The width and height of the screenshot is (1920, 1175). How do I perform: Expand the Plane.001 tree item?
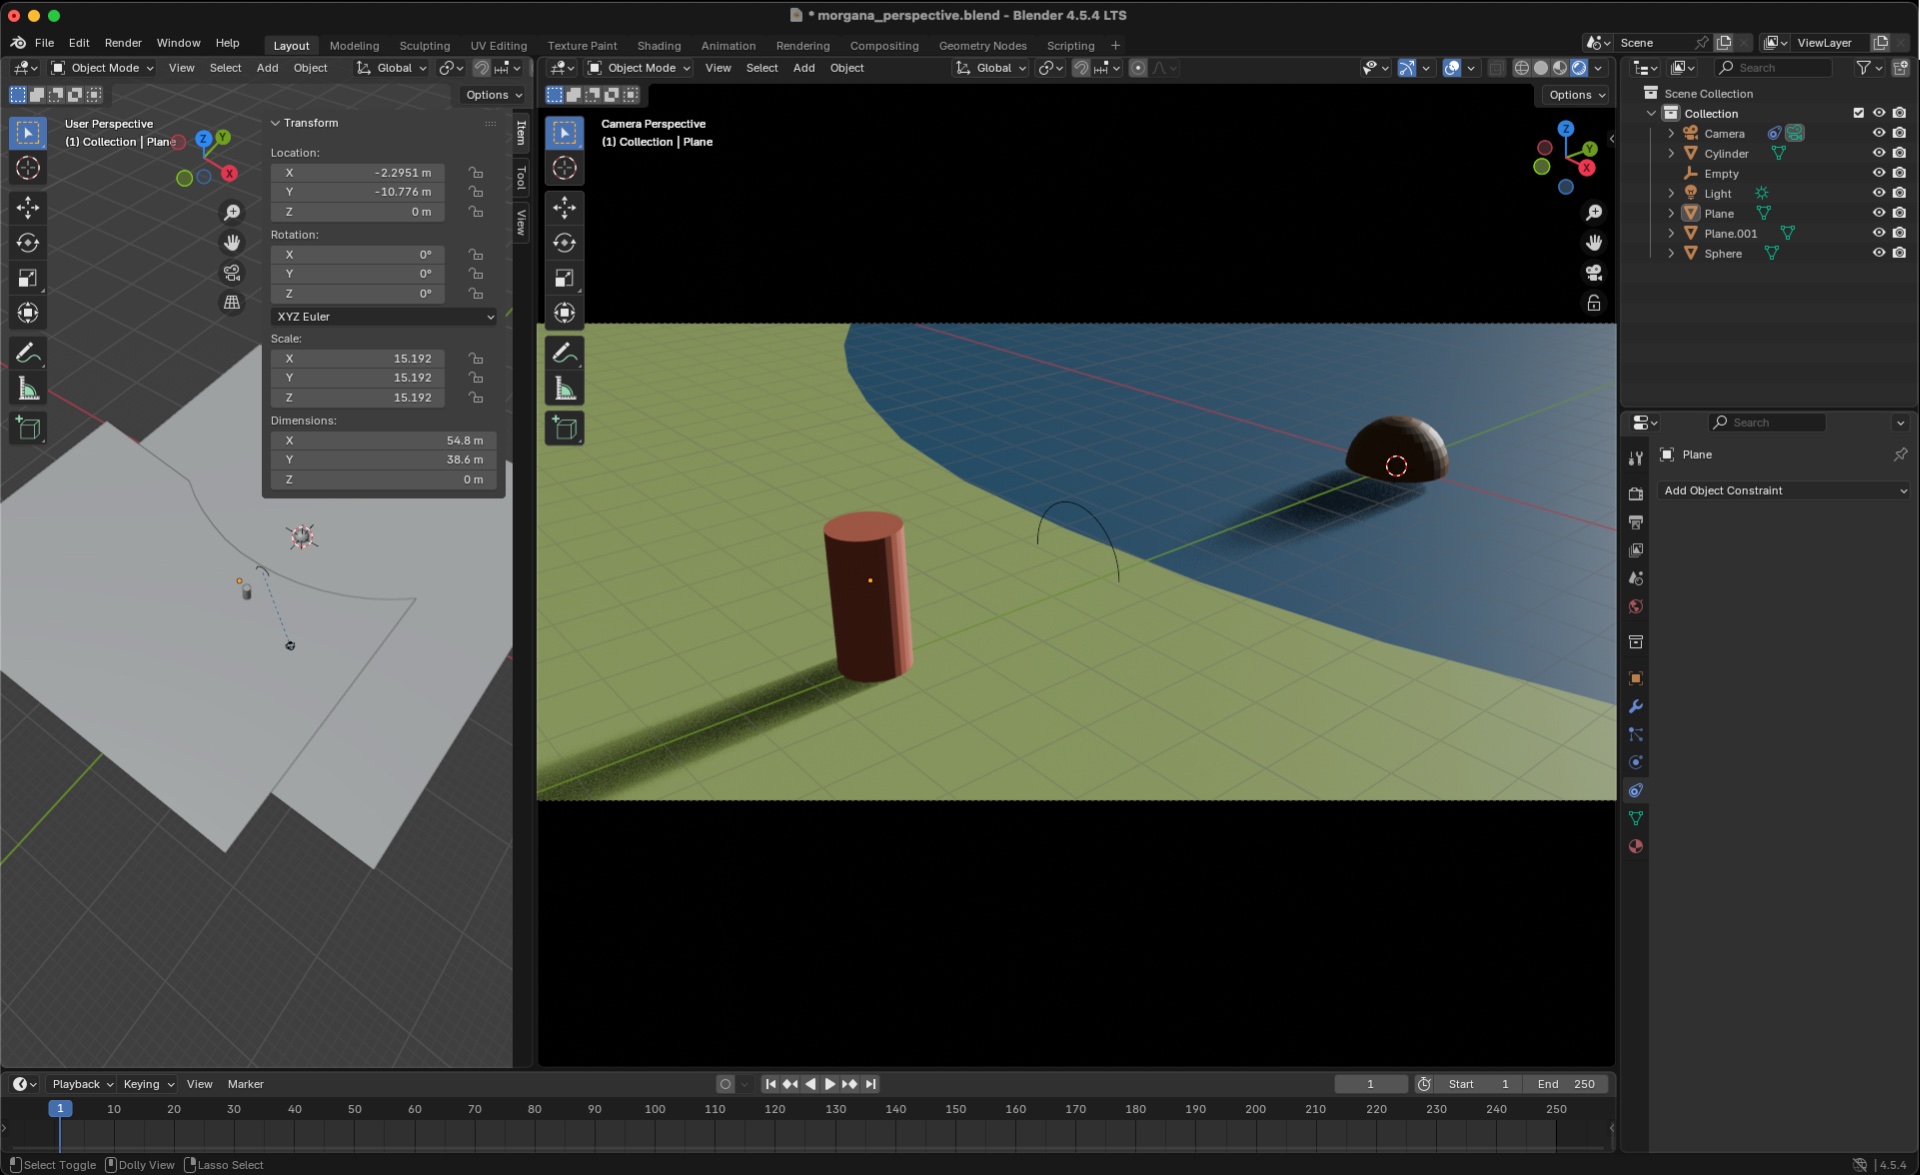click(x=1671, y=233)
